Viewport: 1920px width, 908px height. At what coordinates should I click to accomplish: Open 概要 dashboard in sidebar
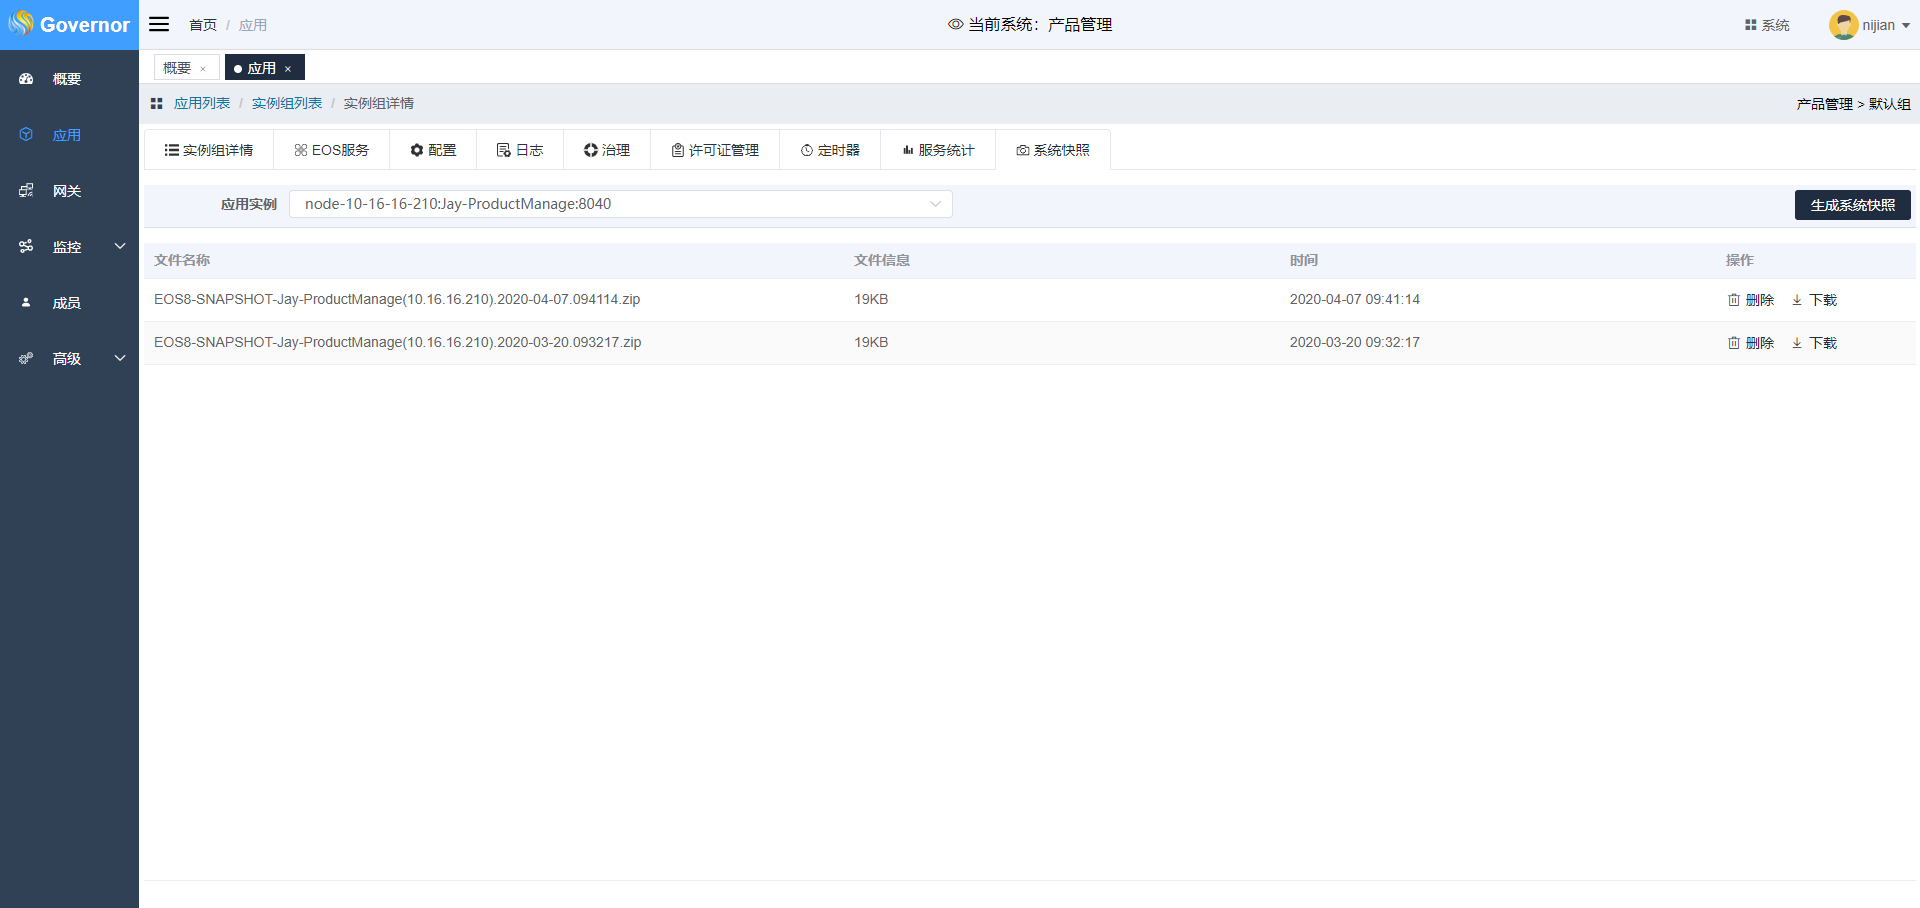tap(66, 79)
